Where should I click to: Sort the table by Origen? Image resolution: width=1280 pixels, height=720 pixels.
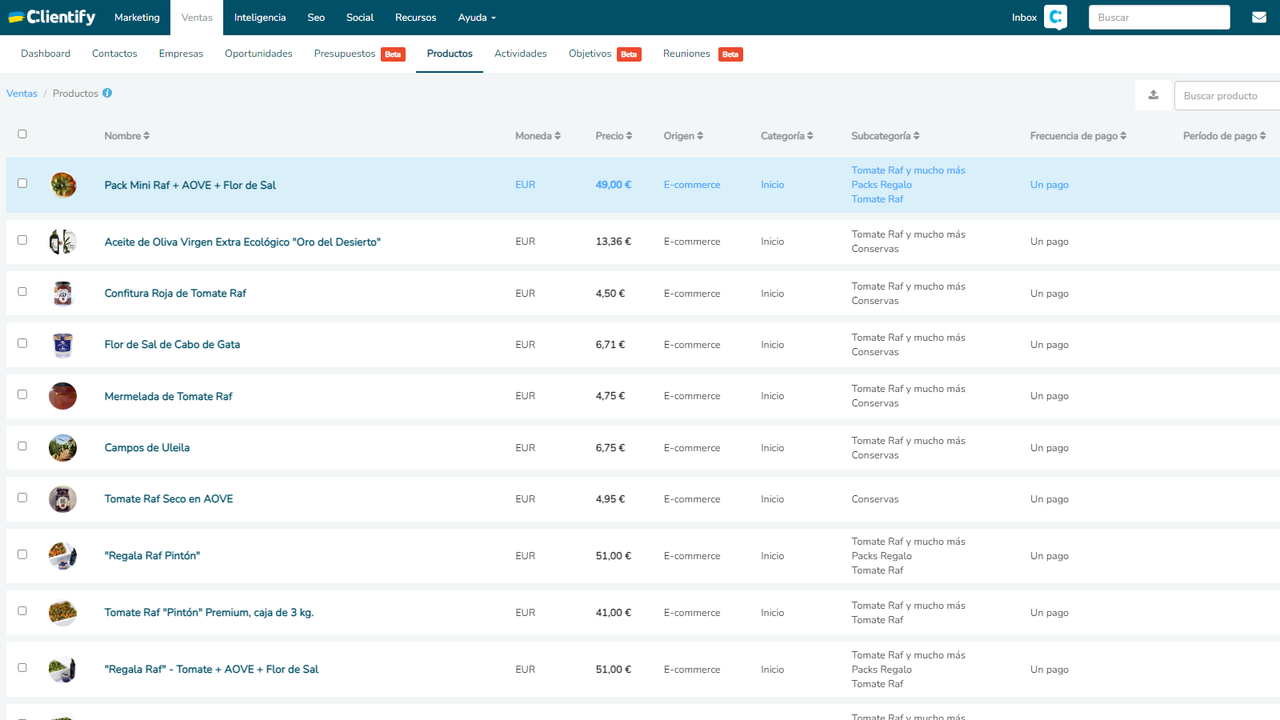pyautogui.click(x=683, y=136)
